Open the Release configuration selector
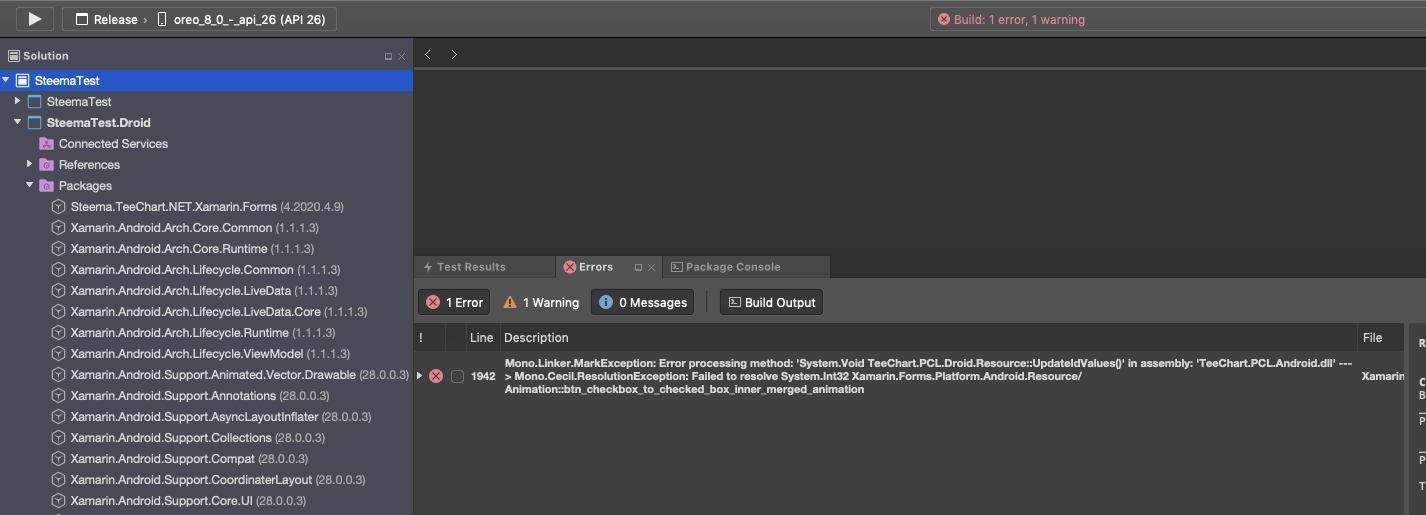The image size is (1426, 515). pos(106,19)
